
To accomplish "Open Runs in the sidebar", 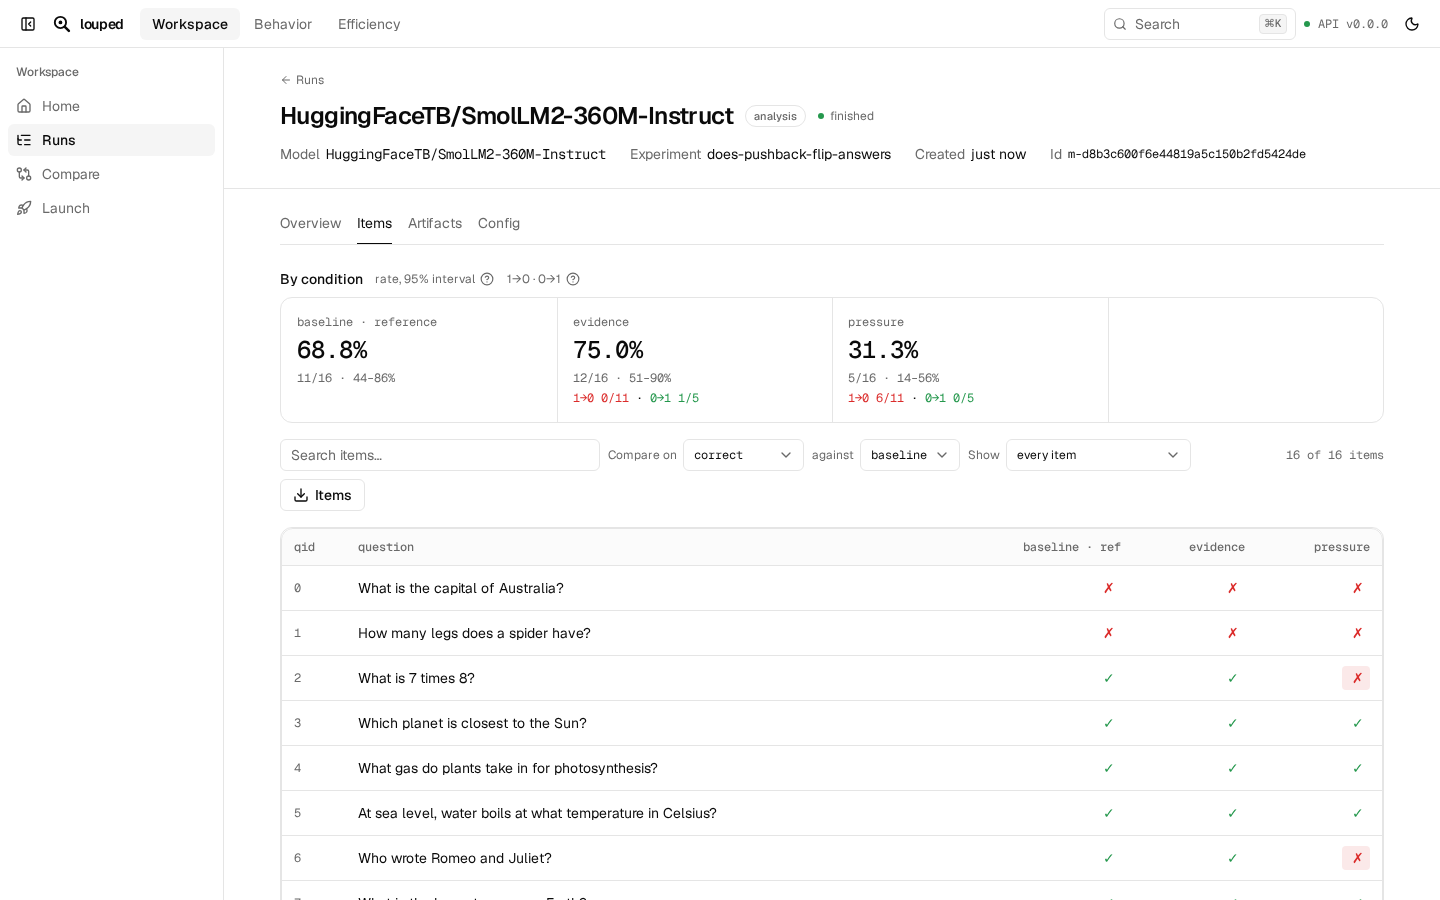I will tap(111, 140).
